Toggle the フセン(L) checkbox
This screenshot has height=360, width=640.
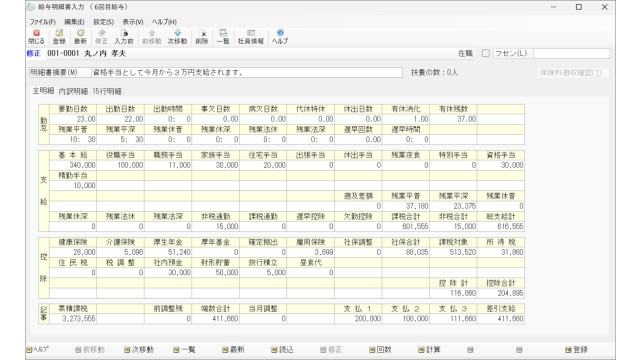(x=486, y=53)
